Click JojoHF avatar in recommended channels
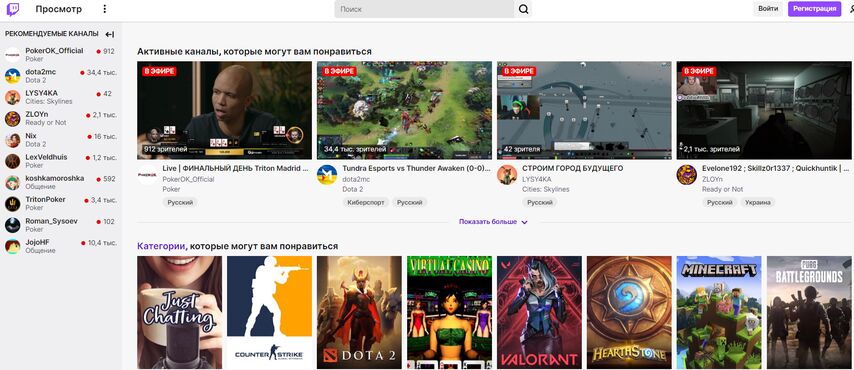This screenshot has width=854, height=370. pos(13,246)
